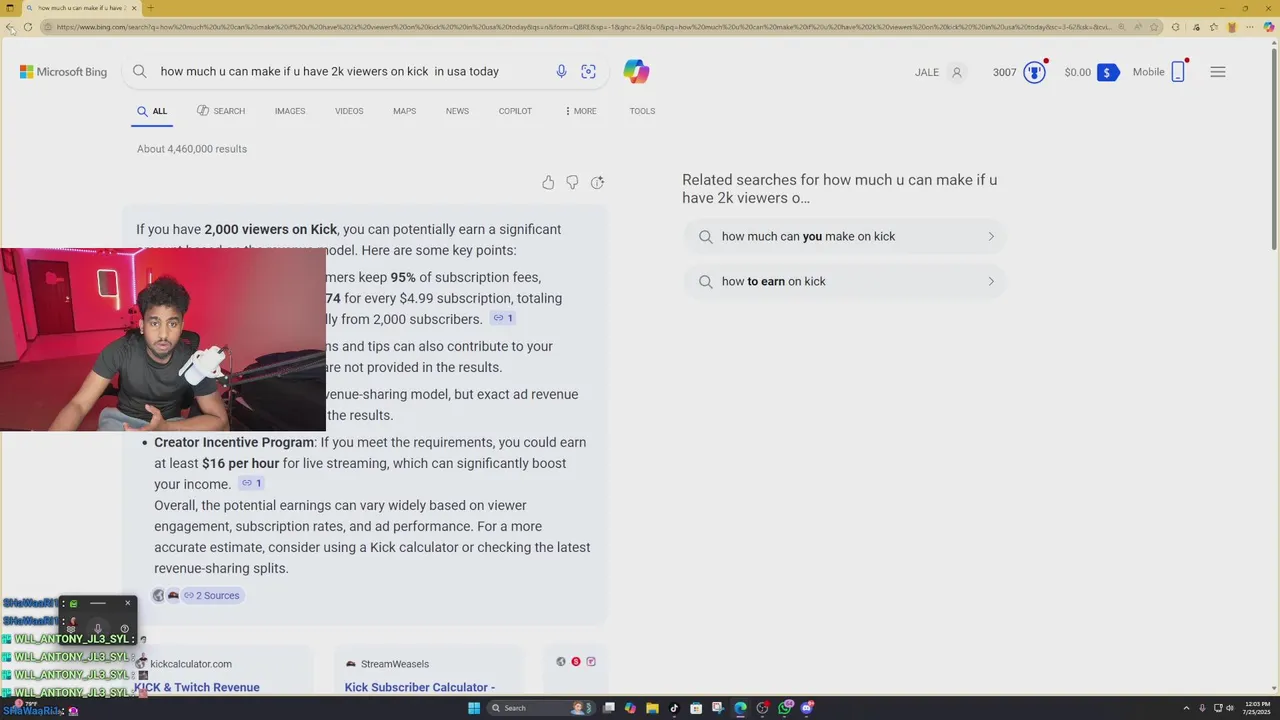
Task: Open the TOOLS option
Action: pyautogui.click(x=642, y=111)
